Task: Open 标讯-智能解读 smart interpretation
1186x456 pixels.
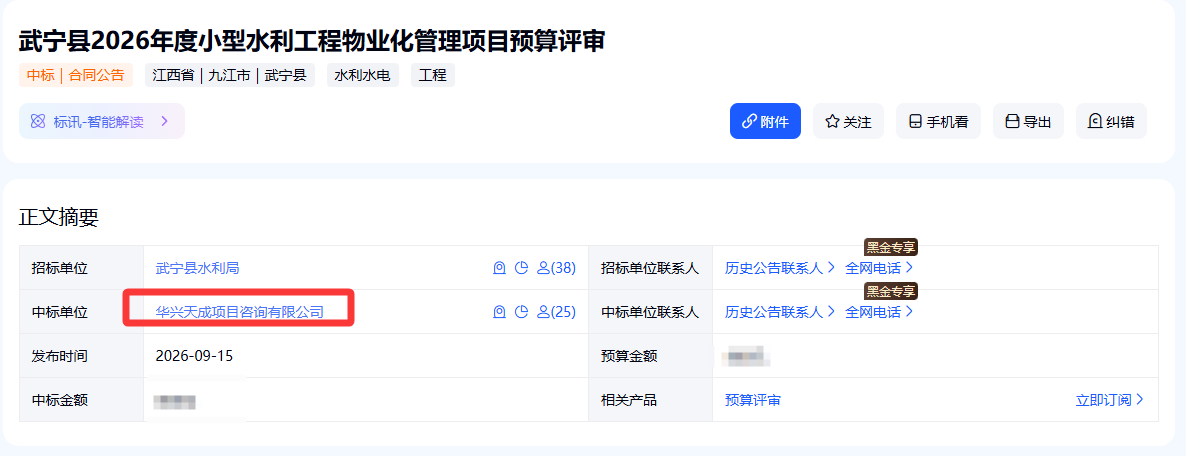Action: (101, 121)
